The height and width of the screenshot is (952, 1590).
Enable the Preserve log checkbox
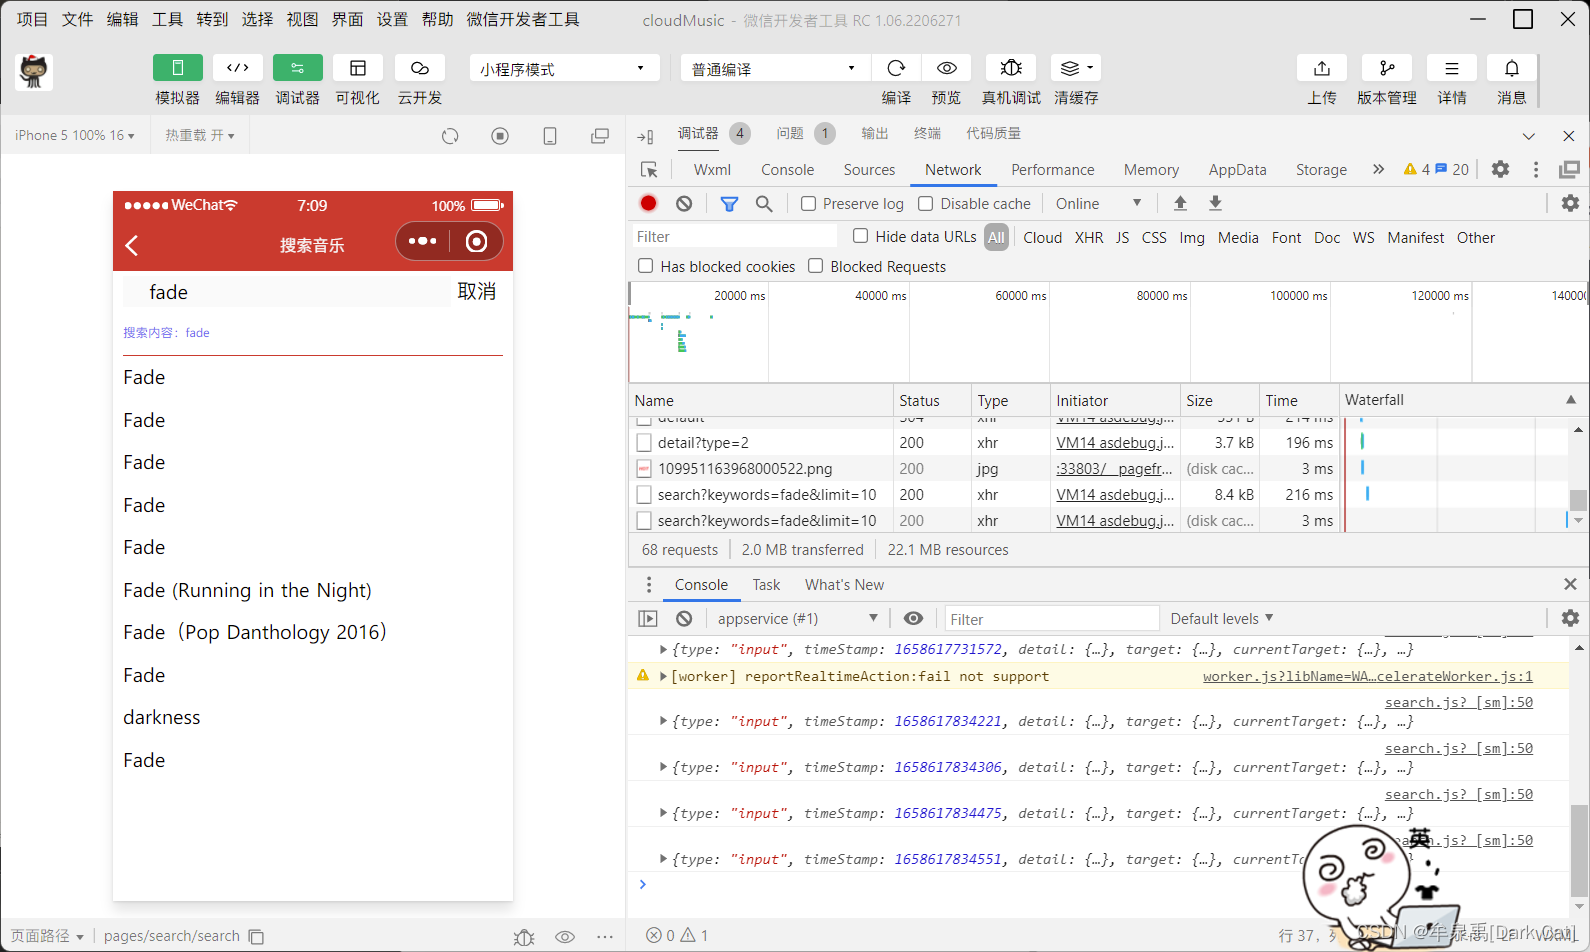[x=809, y=204]
